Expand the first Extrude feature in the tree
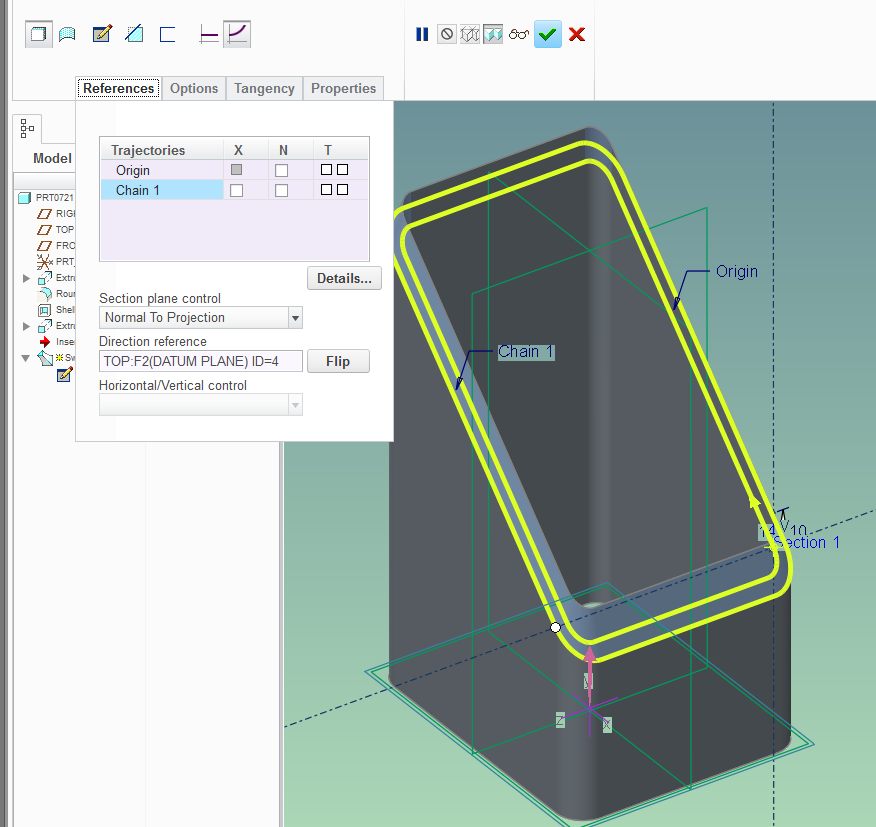Screen dimensions: 876x827 pyautogui.click(x=26, y=278)
